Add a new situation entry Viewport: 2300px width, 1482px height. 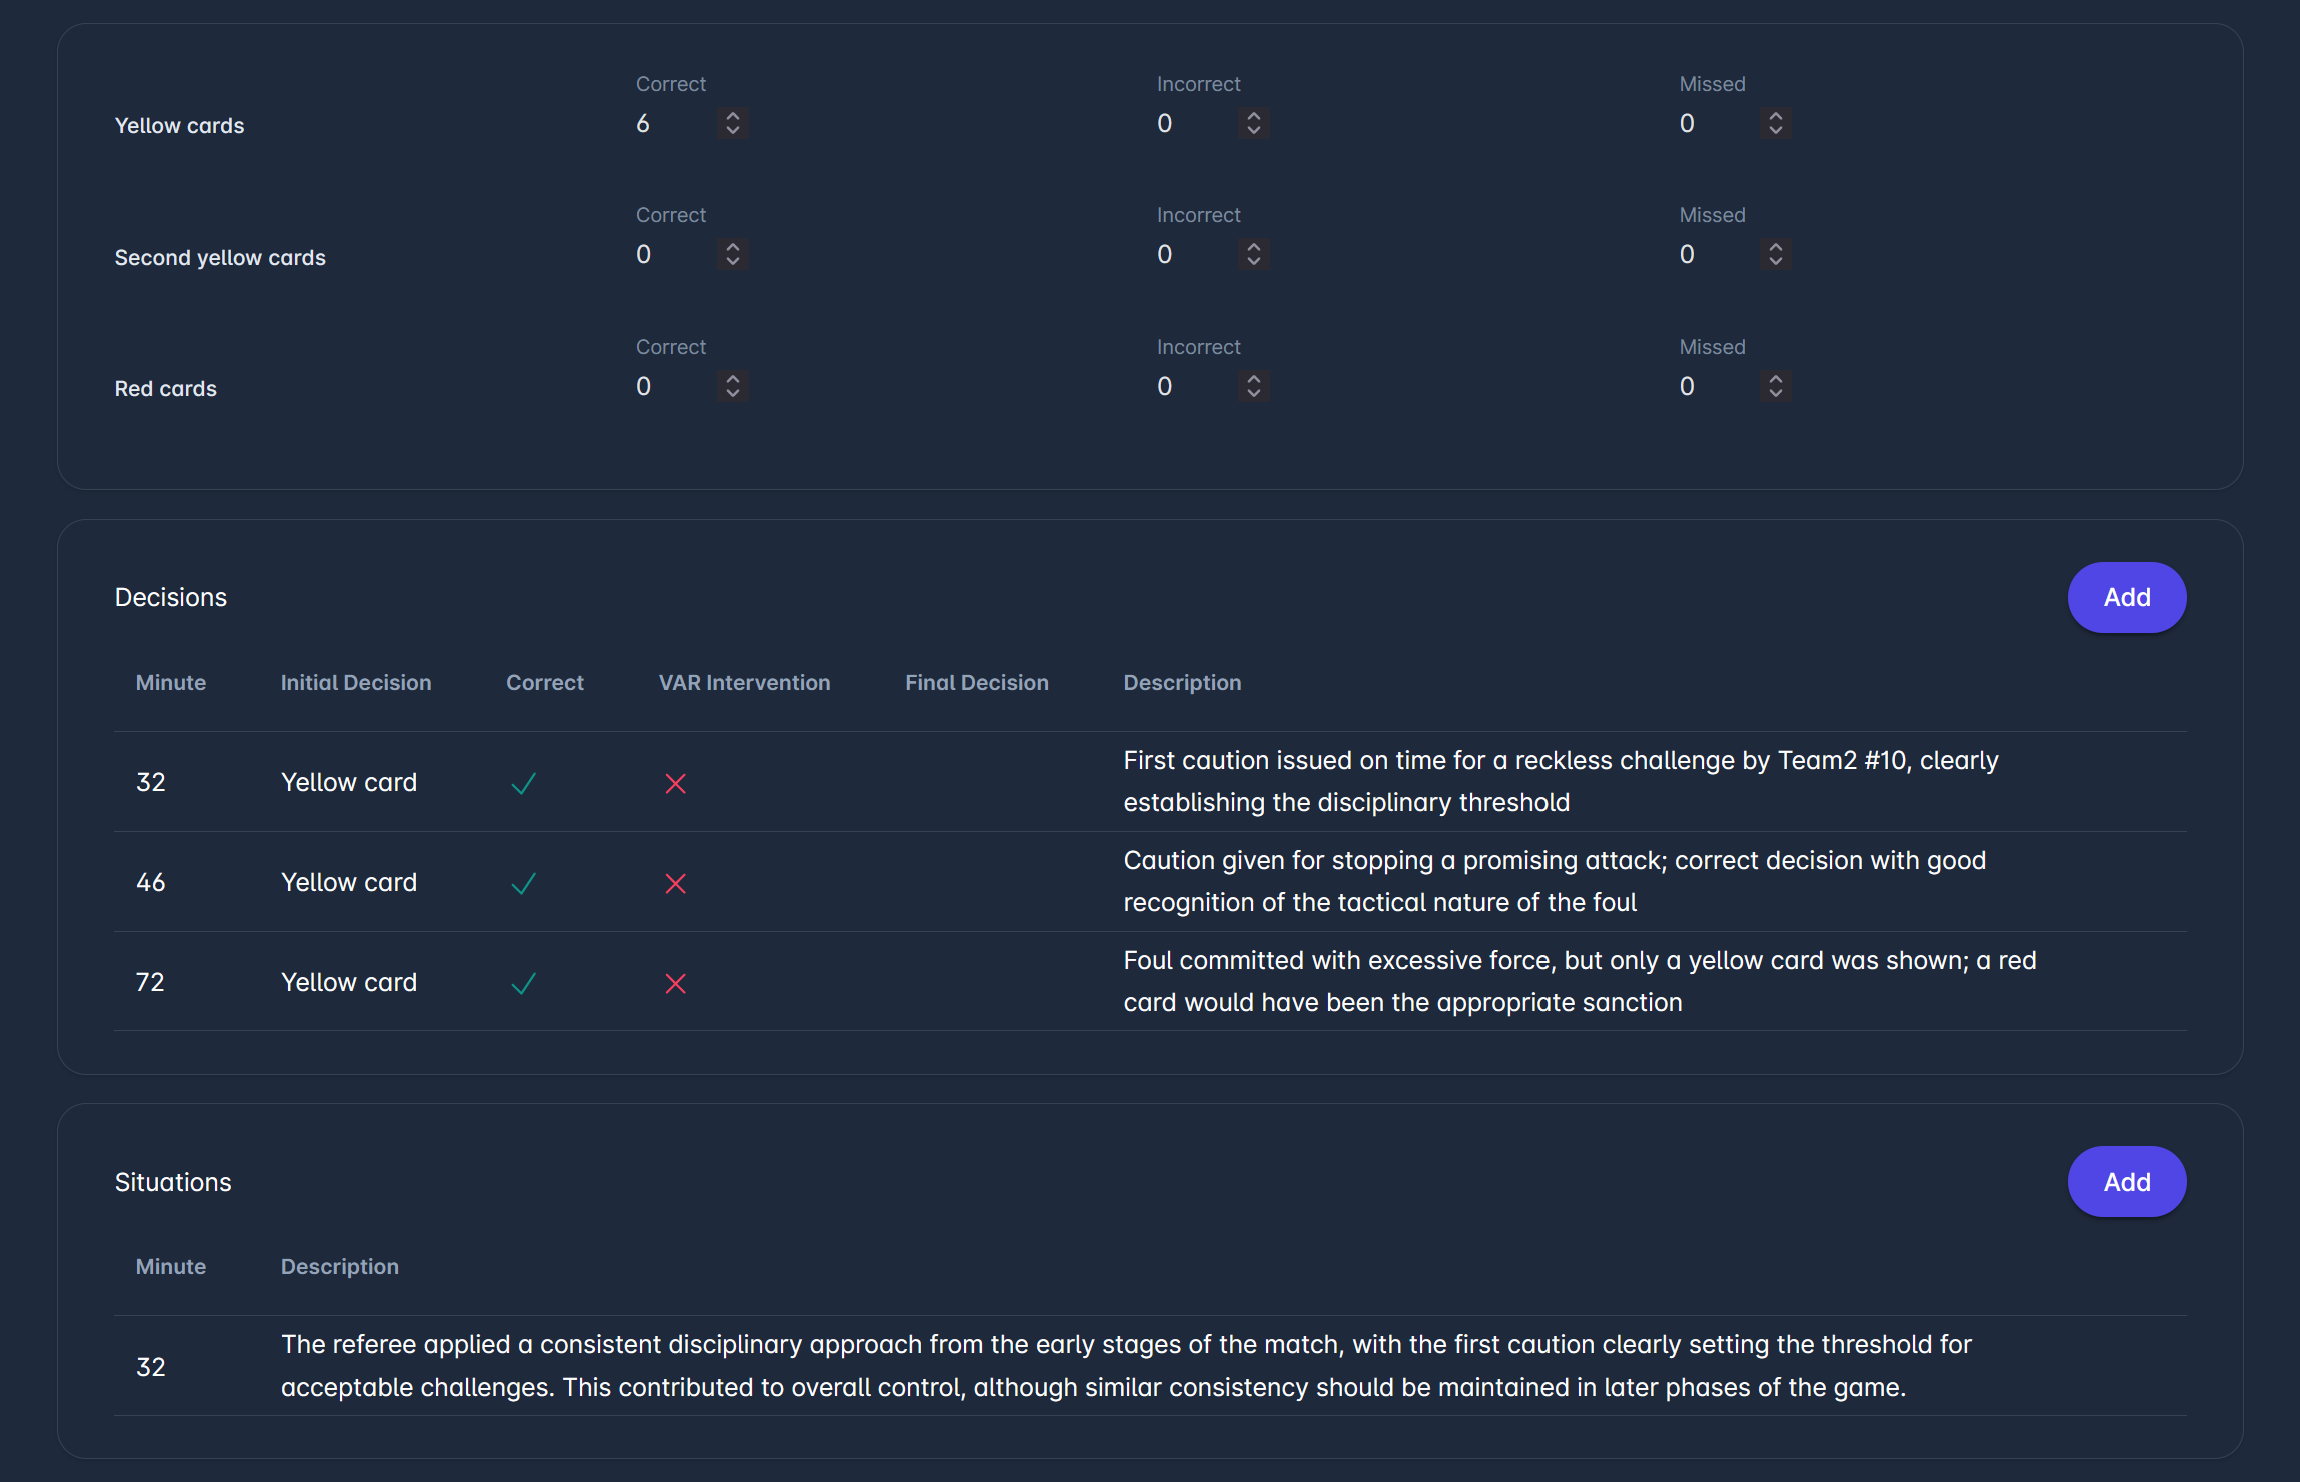pyautogui.click(x=2126, y=1182)
